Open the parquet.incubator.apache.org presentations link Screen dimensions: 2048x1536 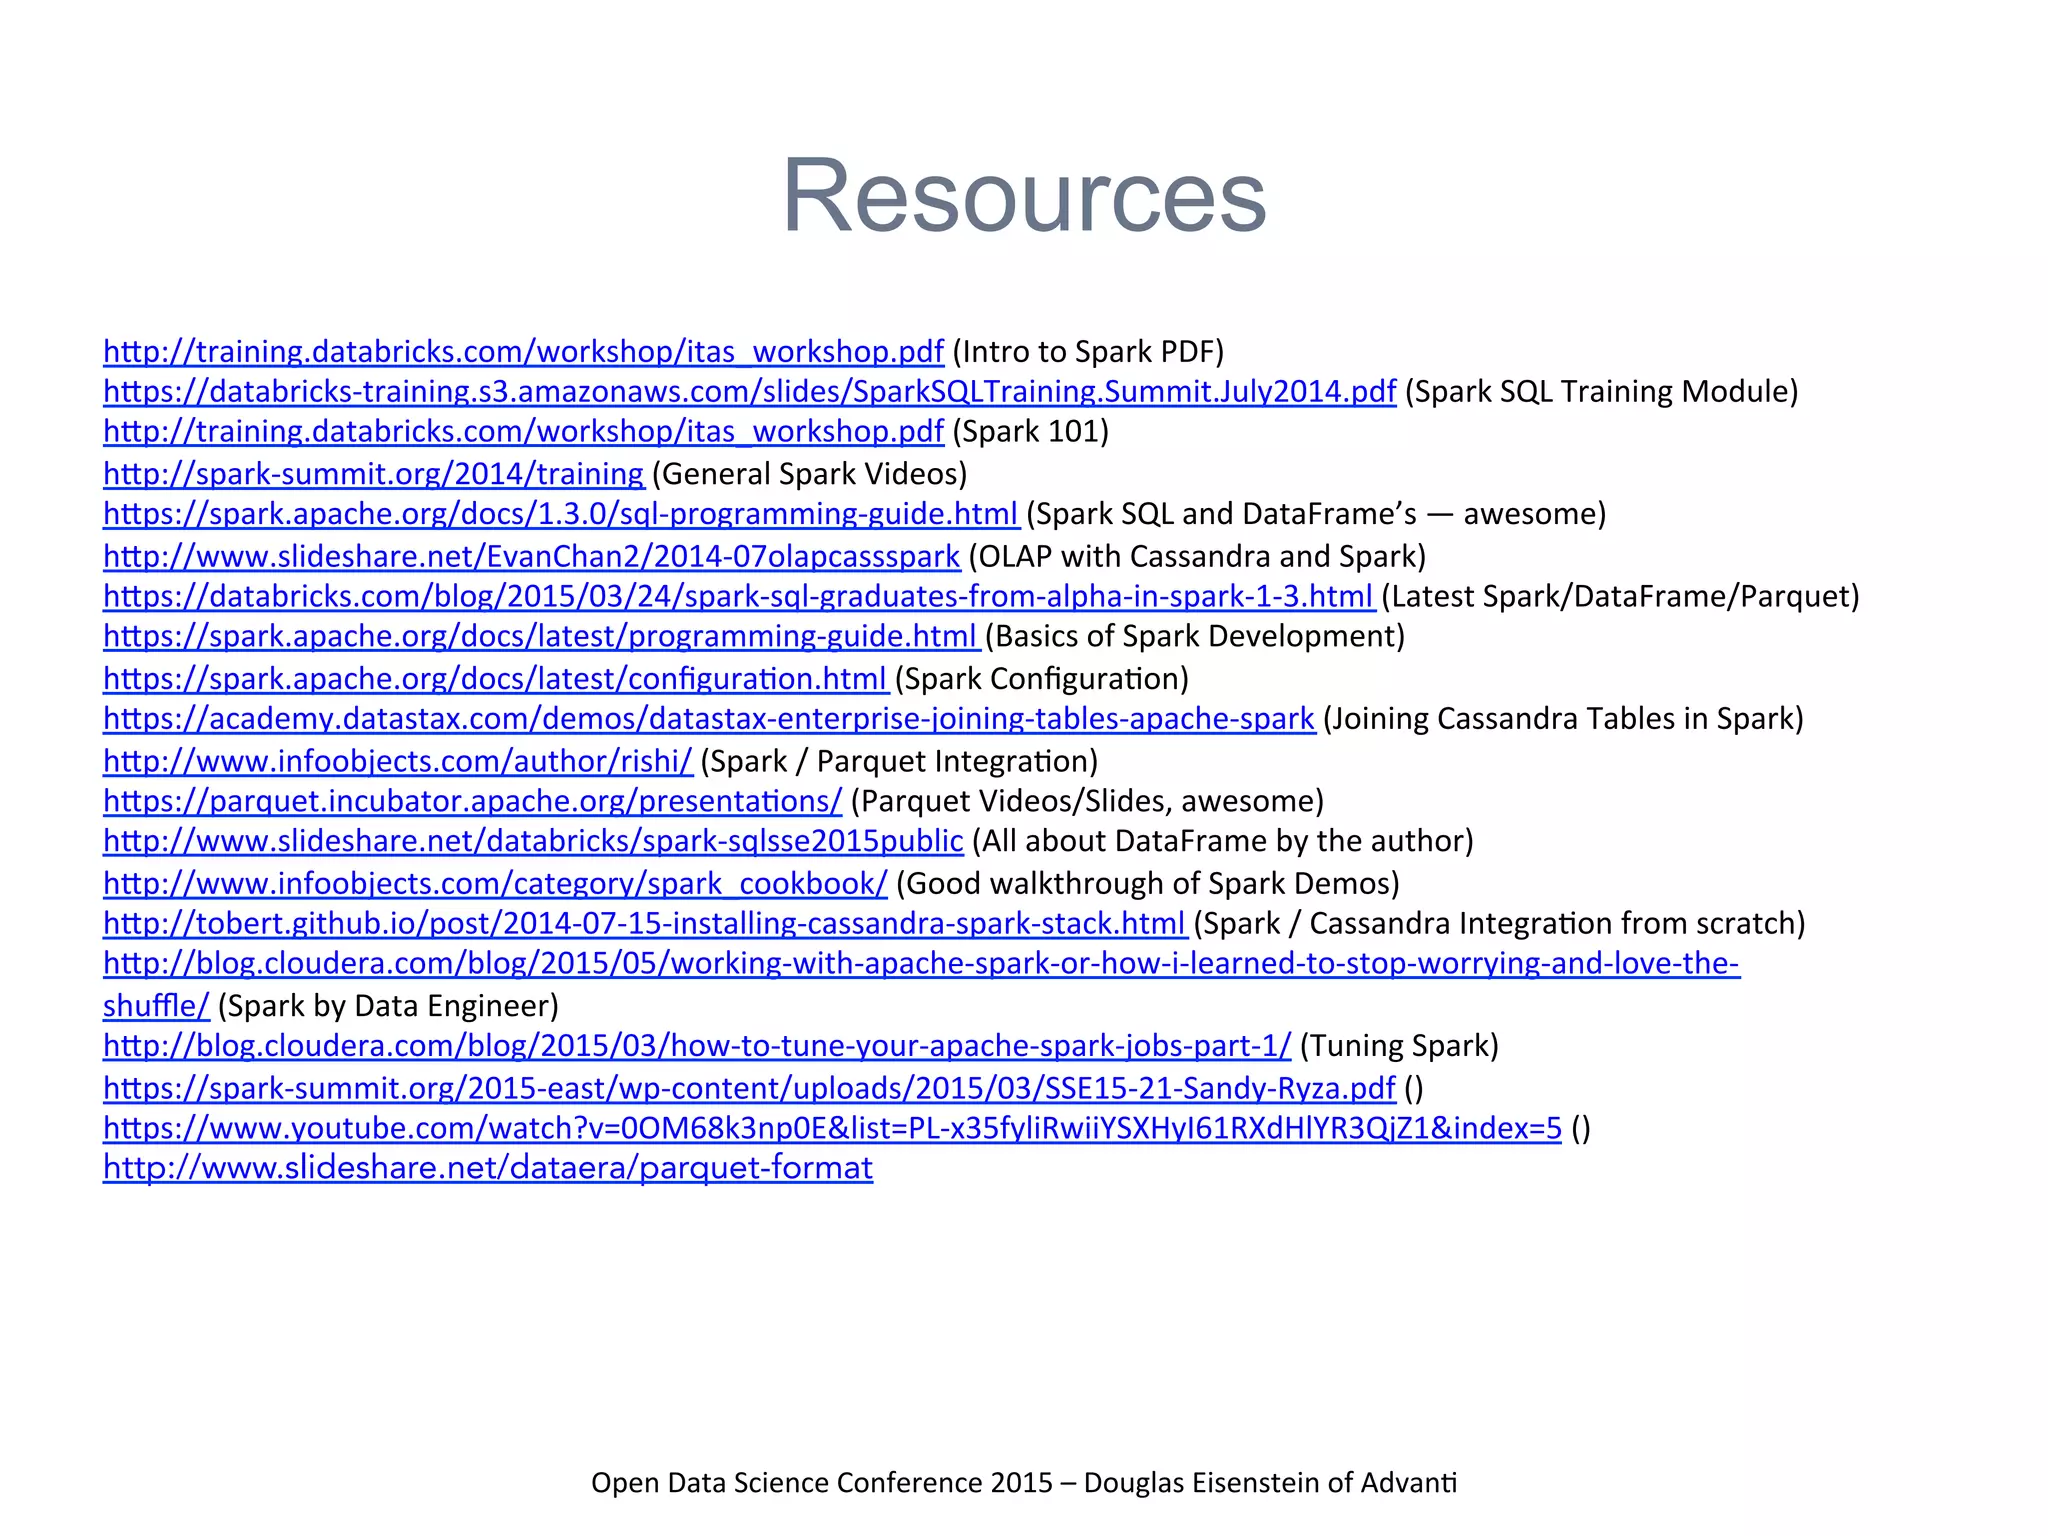(x=473, y=802)
